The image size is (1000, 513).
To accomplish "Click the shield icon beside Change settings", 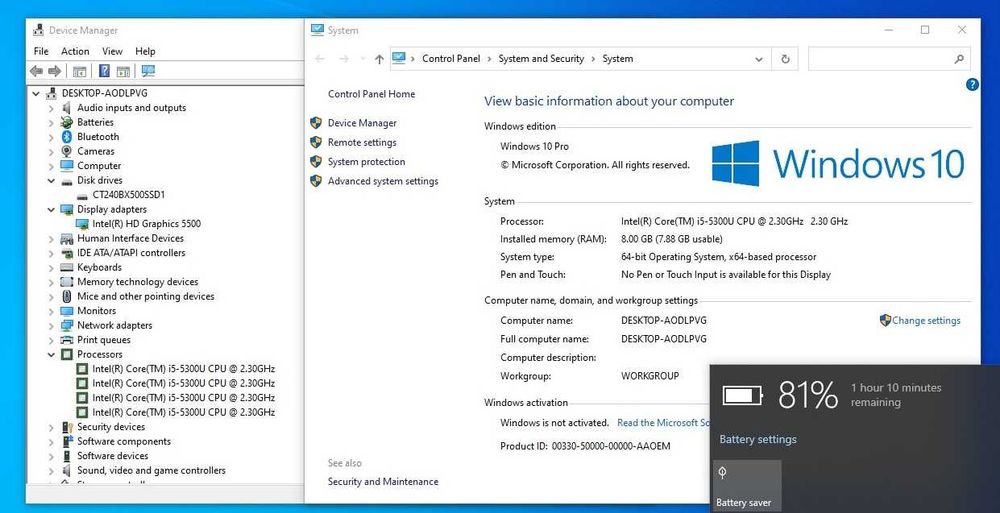I will click(x=885, y=320).
